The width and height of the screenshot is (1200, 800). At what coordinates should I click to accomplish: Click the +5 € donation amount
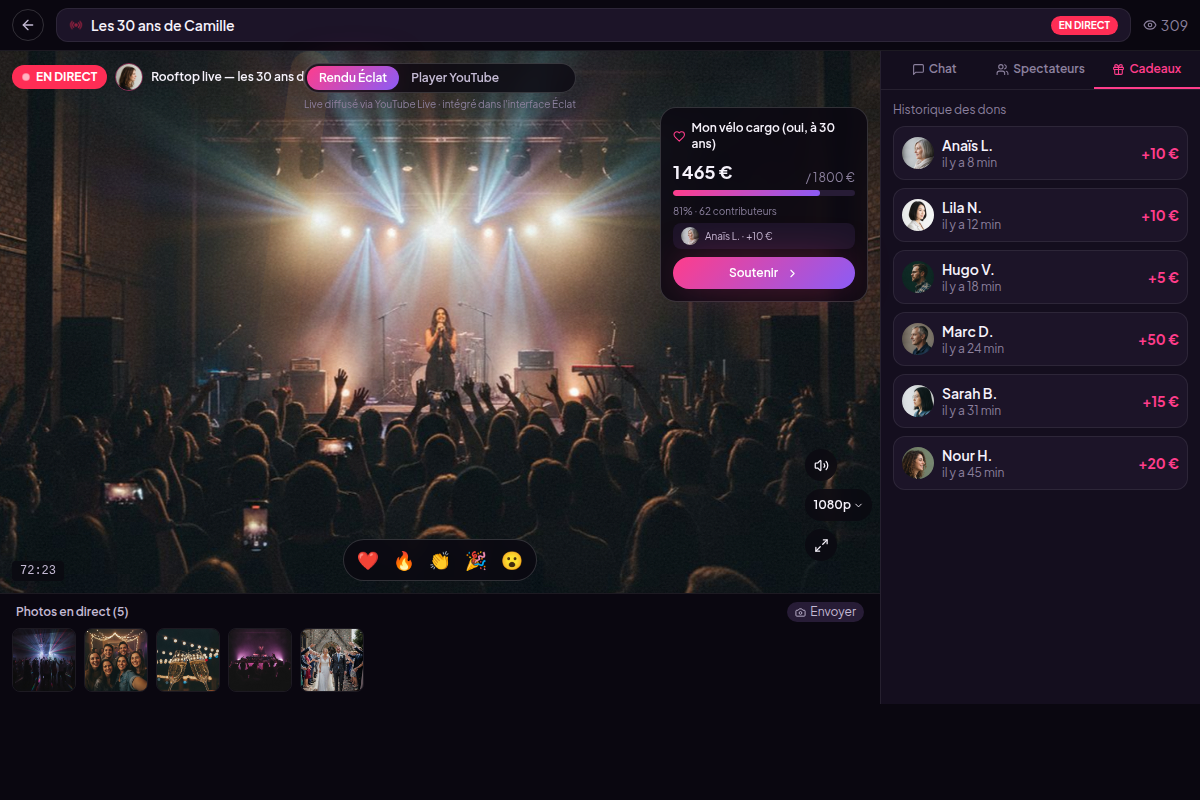click(x=1164, y=278)
